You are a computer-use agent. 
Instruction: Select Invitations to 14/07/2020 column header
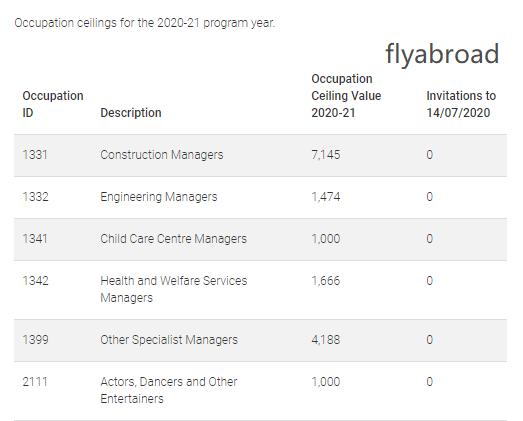point(461,104)
